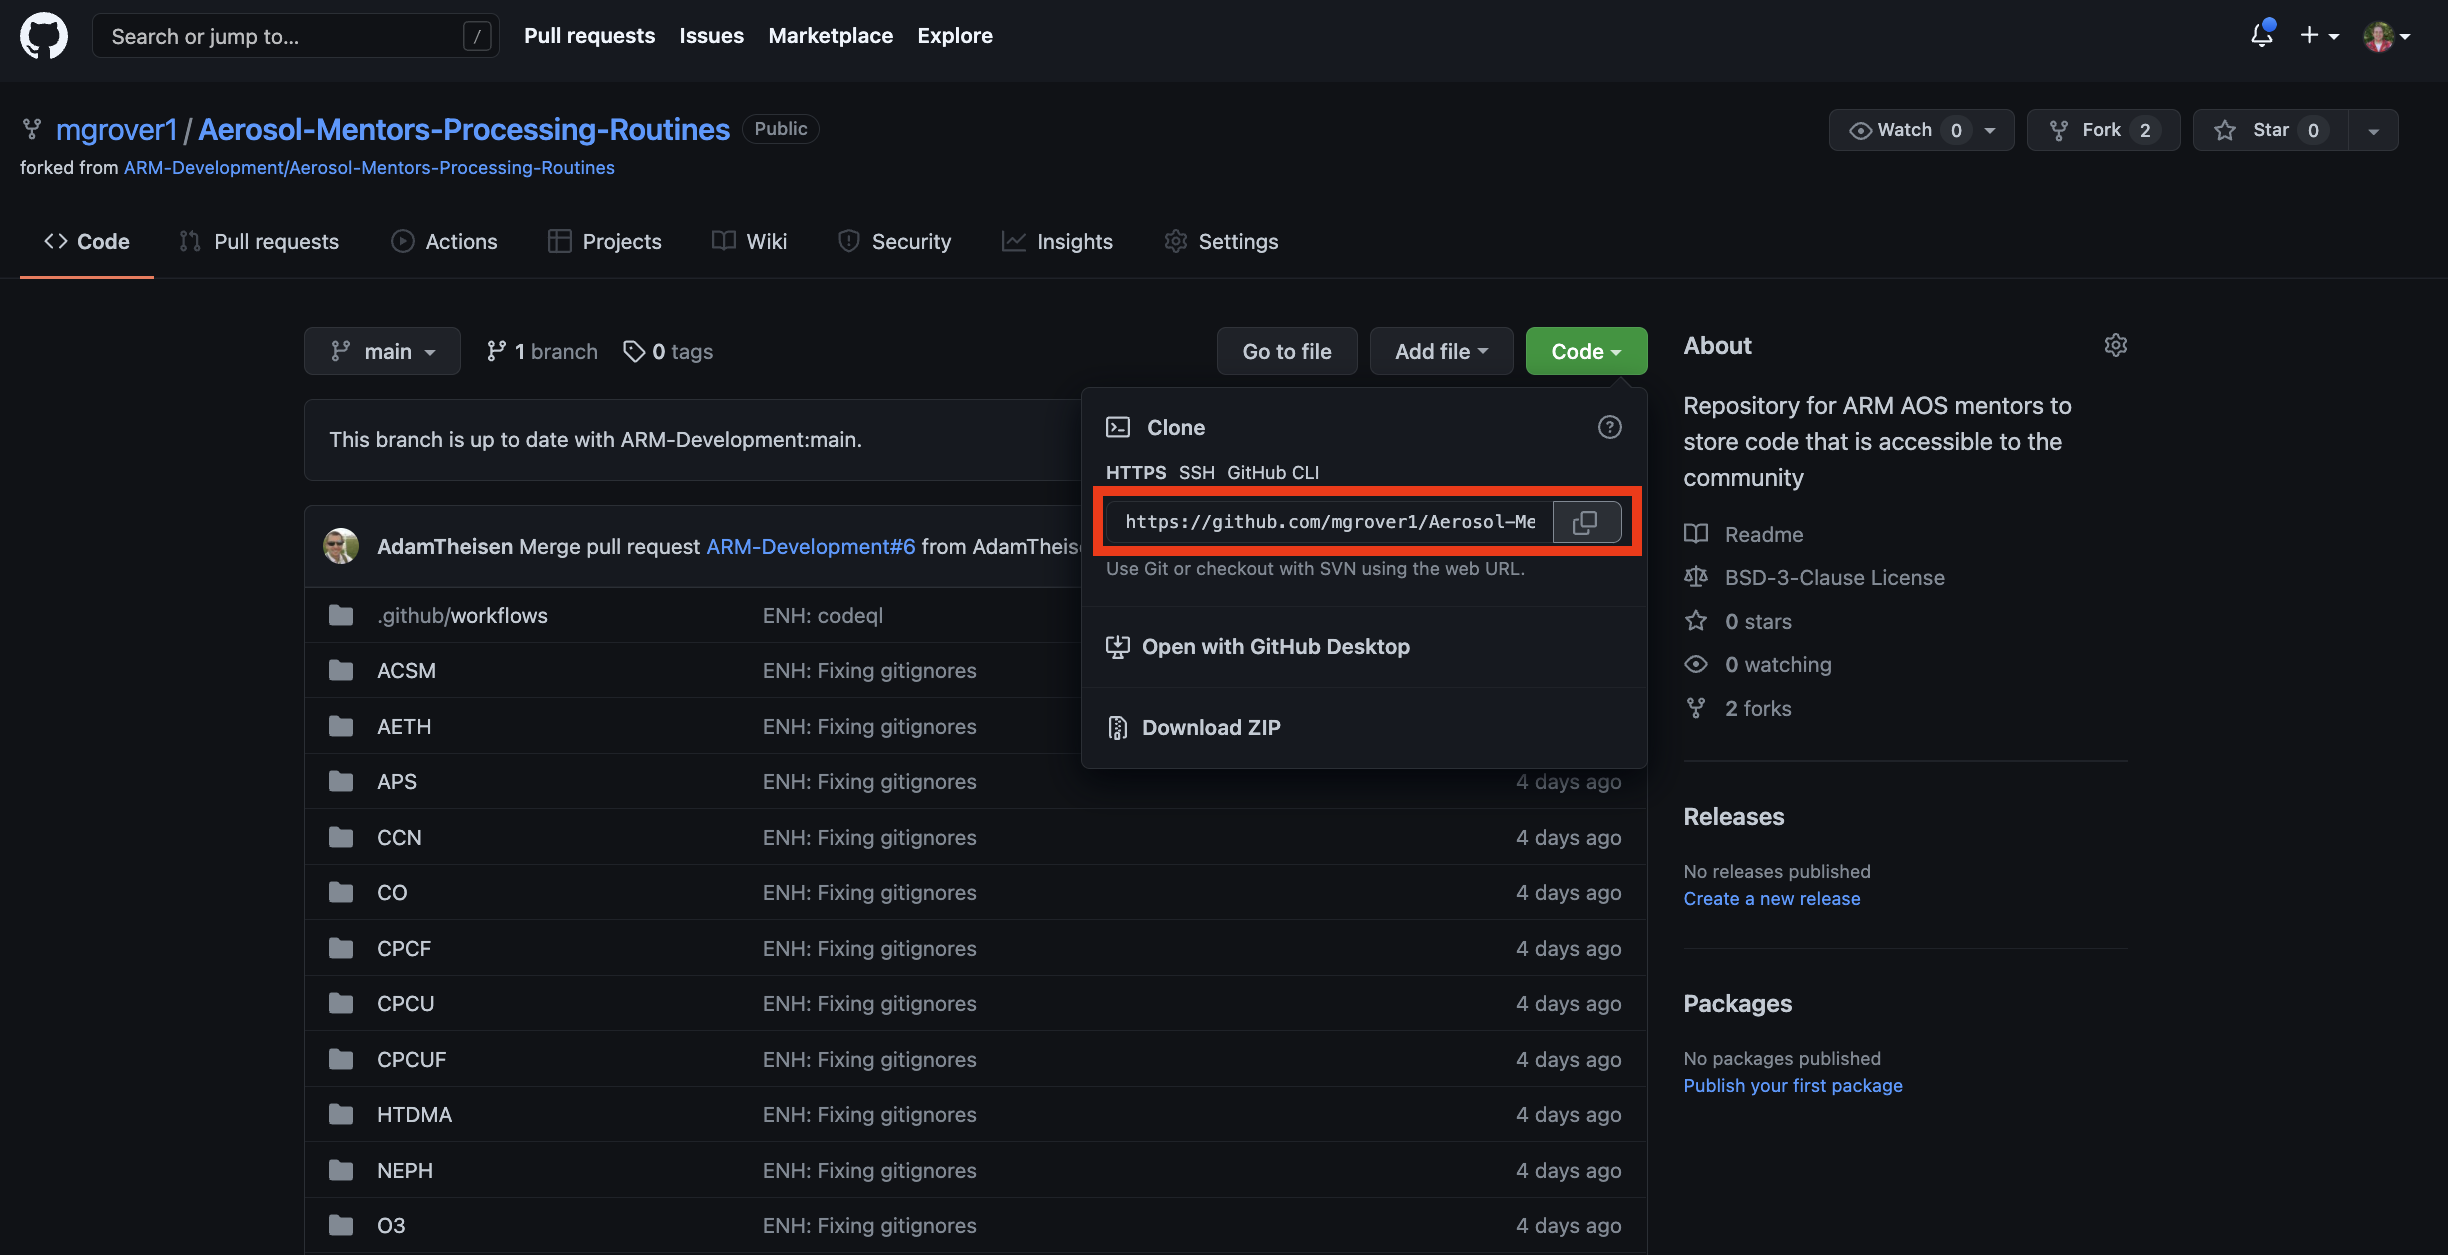Go to Issues in top navigation

pyautogui.click(x=712, y=35)
